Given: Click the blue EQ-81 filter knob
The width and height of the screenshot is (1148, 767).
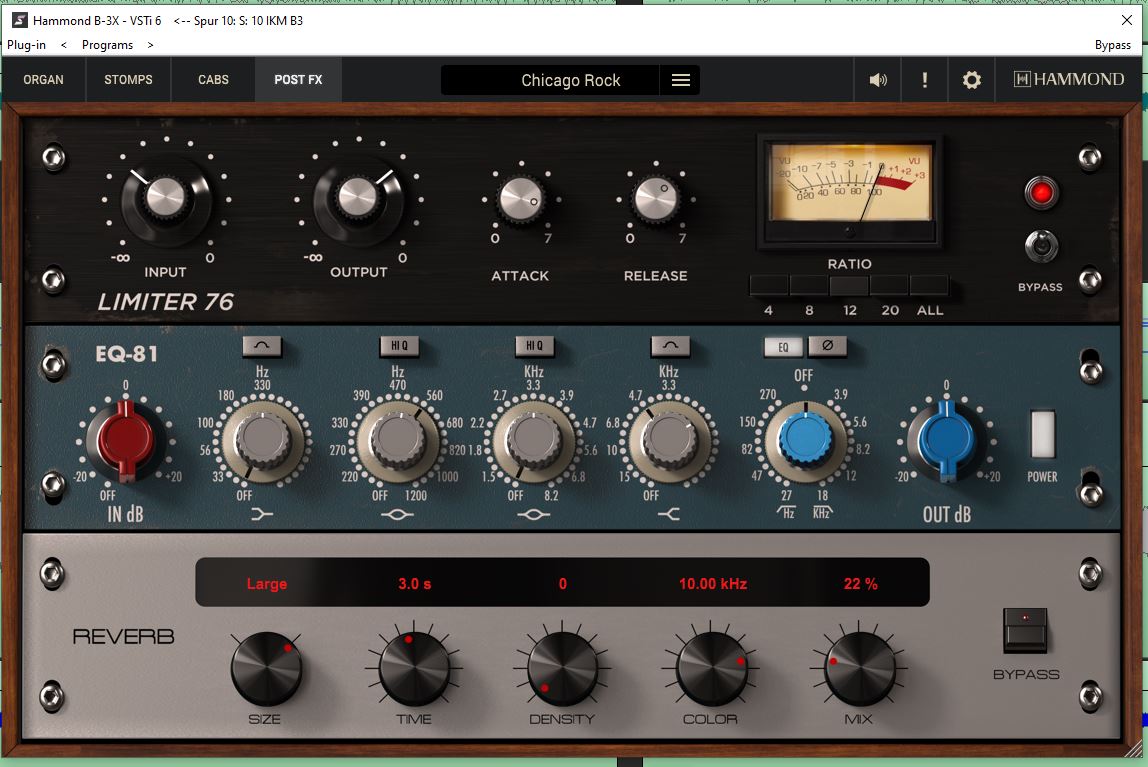Looking at the screenshot, I should (x=805, y=441).
